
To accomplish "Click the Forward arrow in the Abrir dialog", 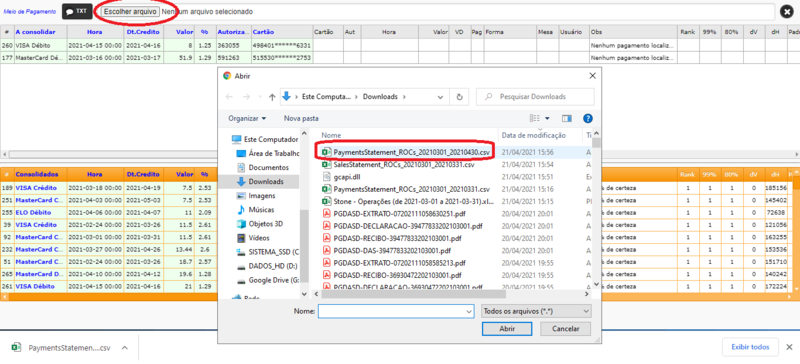I will point(247,96).
